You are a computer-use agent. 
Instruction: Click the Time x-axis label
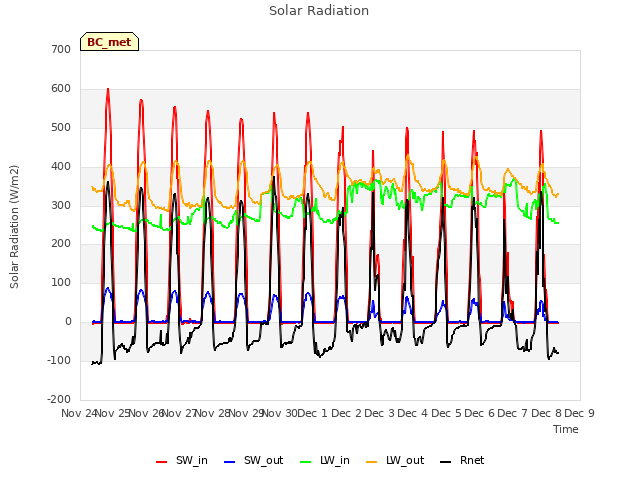tap(566, 429)
